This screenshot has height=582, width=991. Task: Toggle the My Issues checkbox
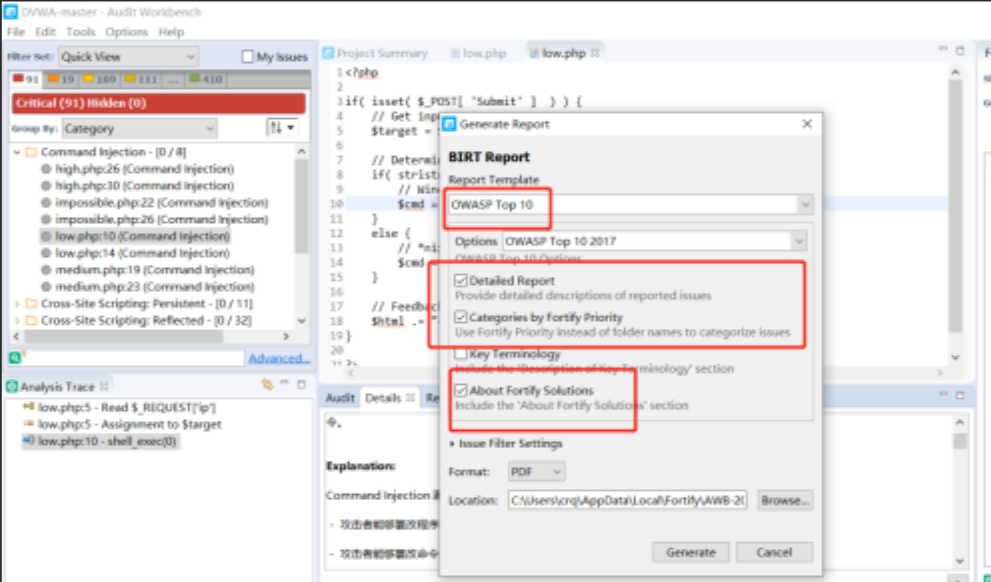[x=248, y=57]
